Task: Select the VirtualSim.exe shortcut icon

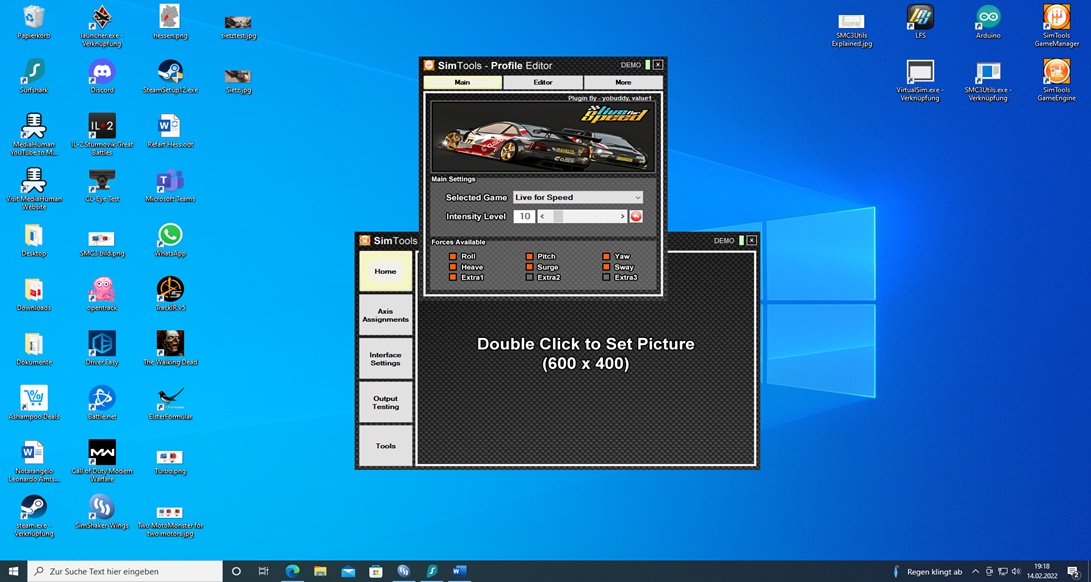Action: (x=920, y=80)
